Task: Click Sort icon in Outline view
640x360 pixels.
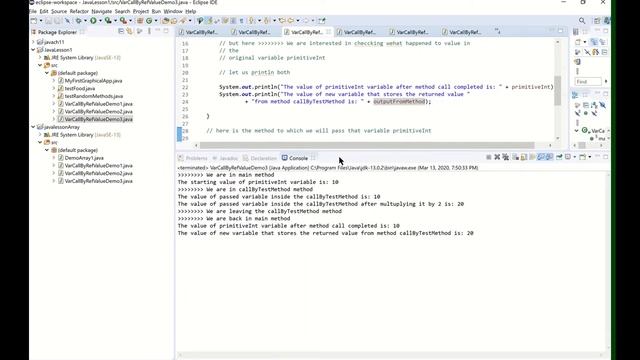Action: coord(594,105)
